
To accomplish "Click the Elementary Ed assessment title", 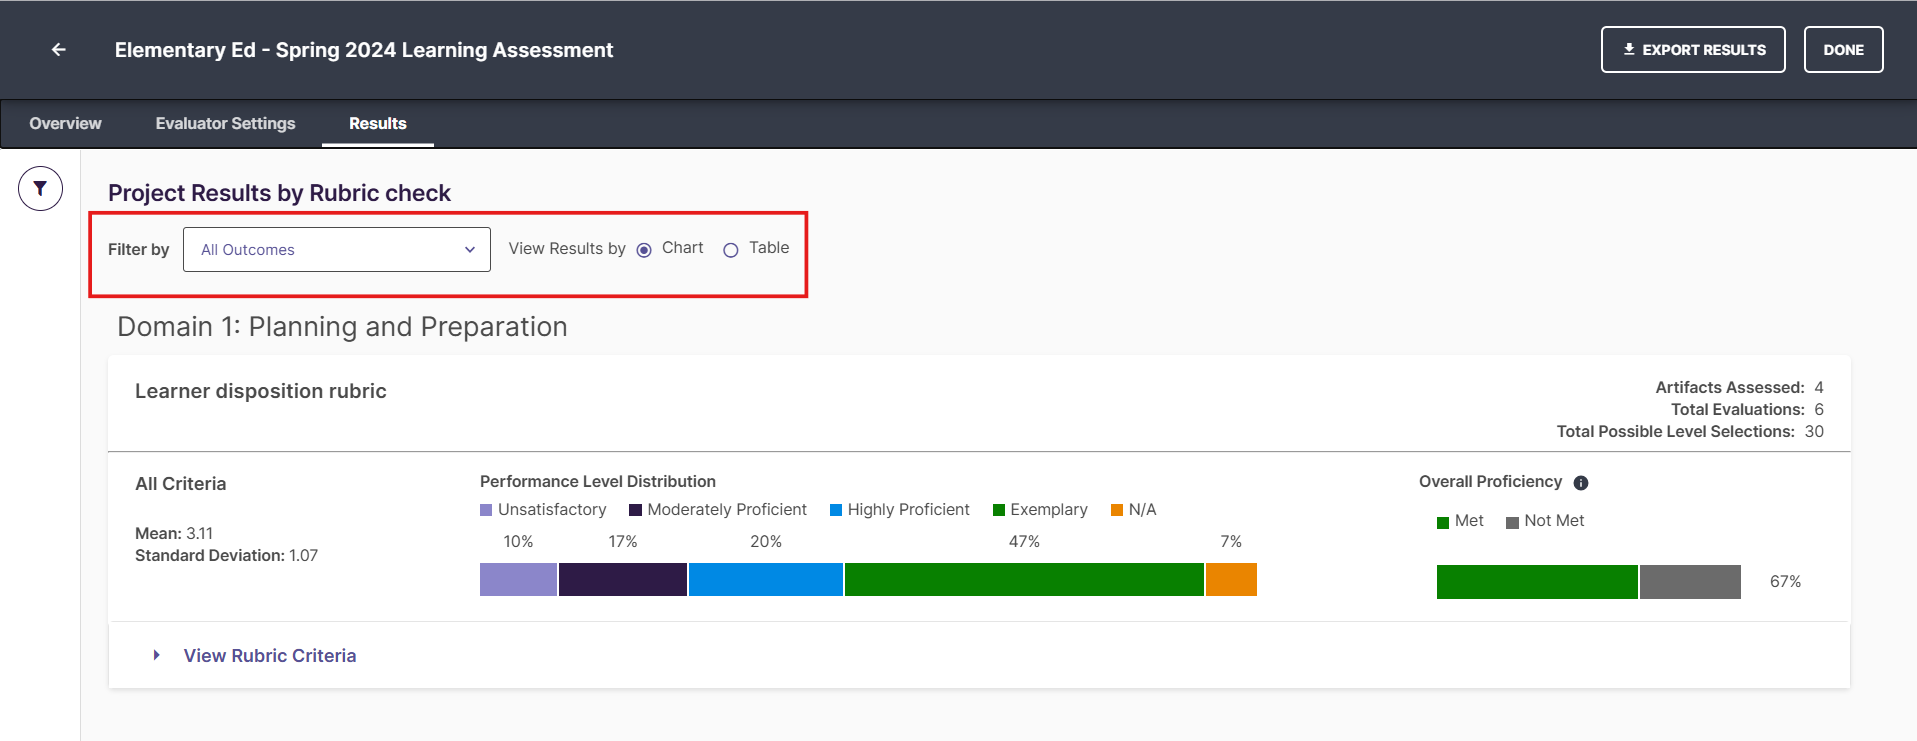I will (364, 50).
